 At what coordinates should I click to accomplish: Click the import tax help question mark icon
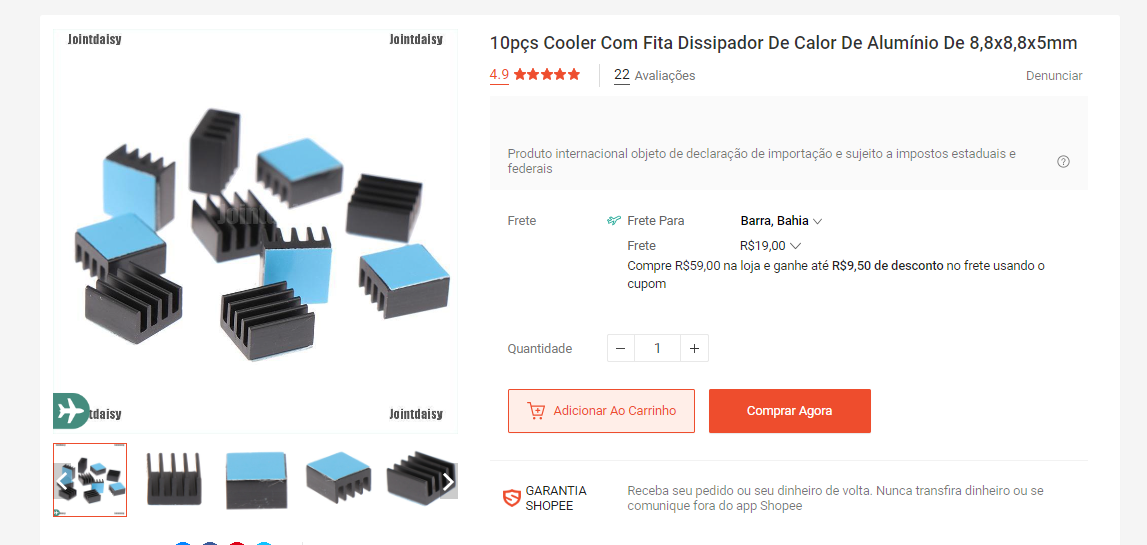(1063, 162)
